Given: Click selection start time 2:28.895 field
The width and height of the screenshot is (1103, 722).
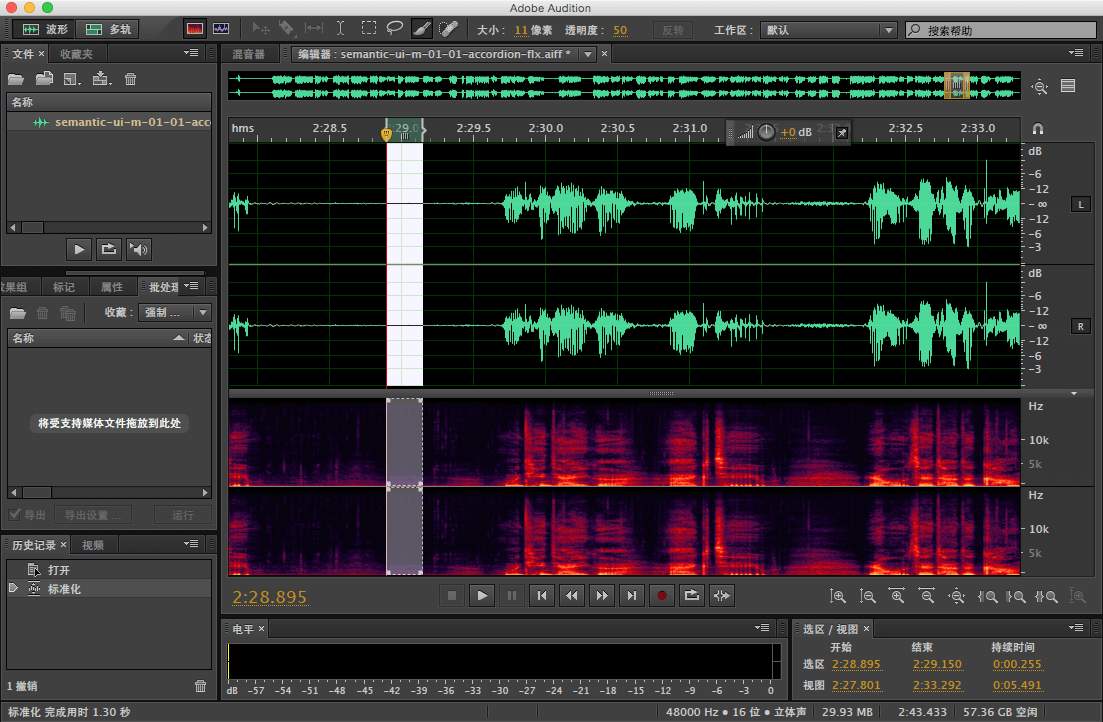Looking at the screenshot, I should click(855, 664).
